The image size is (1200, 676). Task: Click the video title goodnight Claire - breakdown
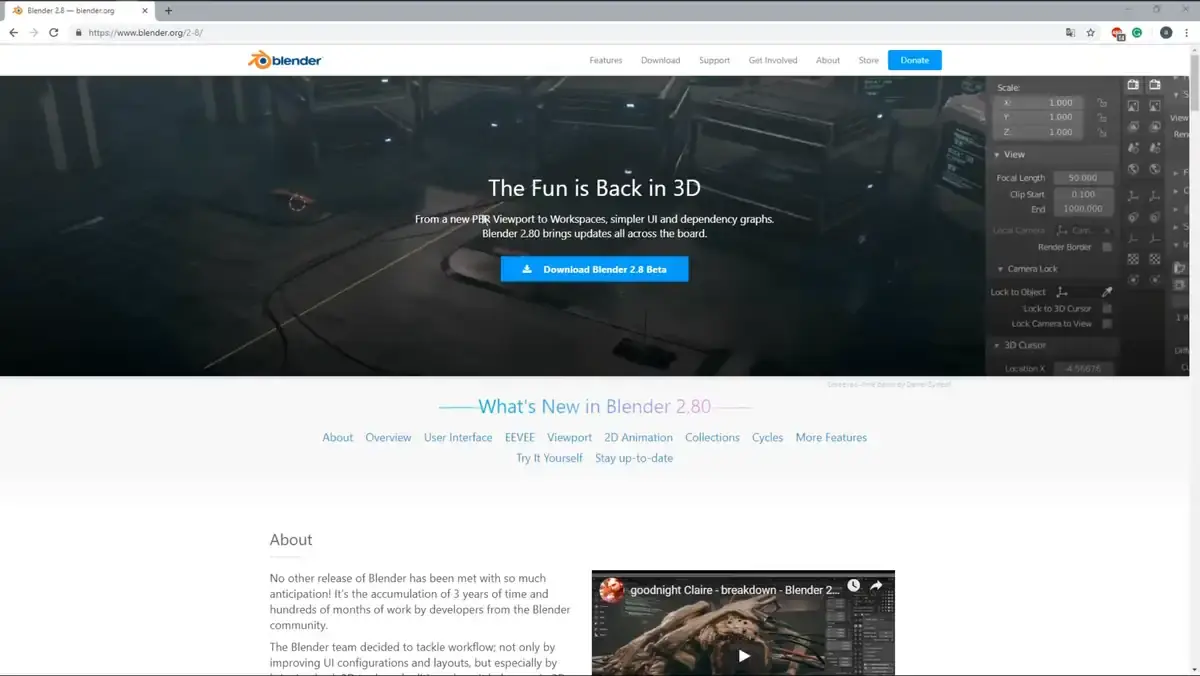[x=735, y=590]
